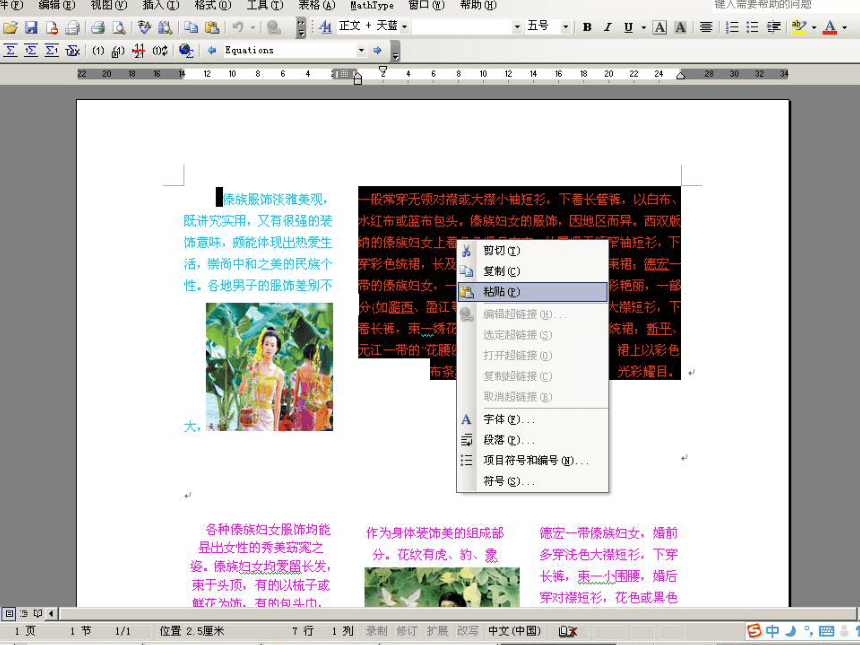The width and height of the screenshot is (860, 645).
Task: Save the document with the floppy disk icon
Action: coord(31,27)
